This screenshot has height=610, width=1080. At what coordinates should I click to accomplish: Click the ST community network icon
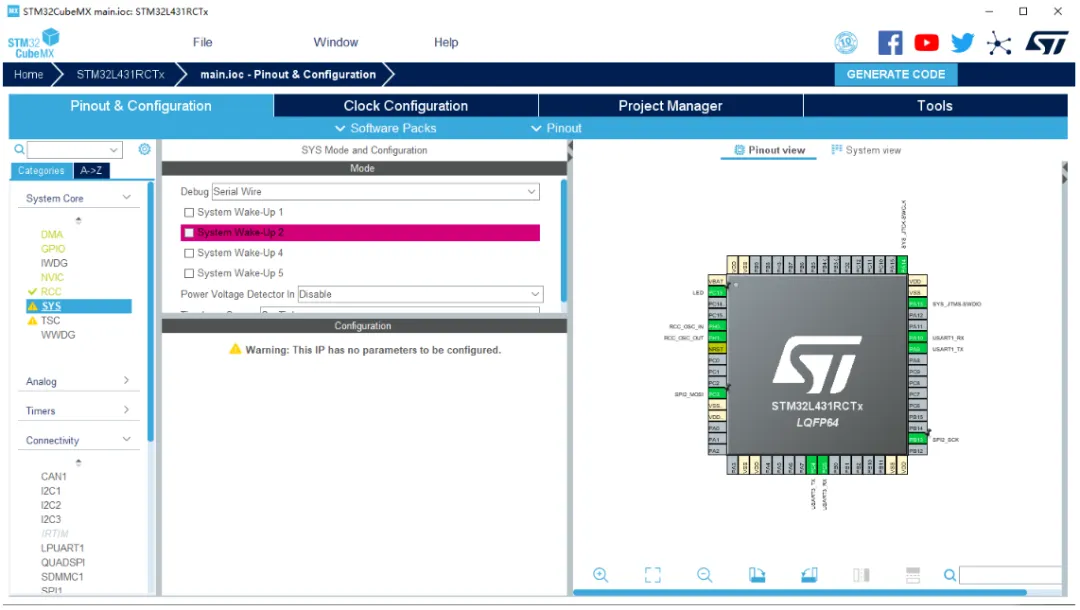[x=999, y=43]
